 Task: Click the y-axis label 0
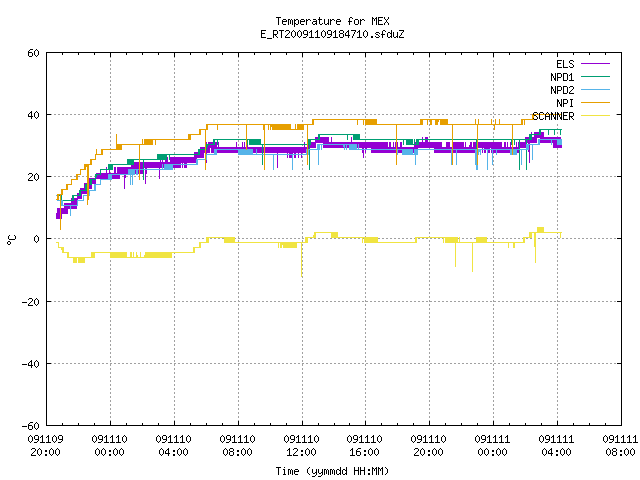click(37, 239)
